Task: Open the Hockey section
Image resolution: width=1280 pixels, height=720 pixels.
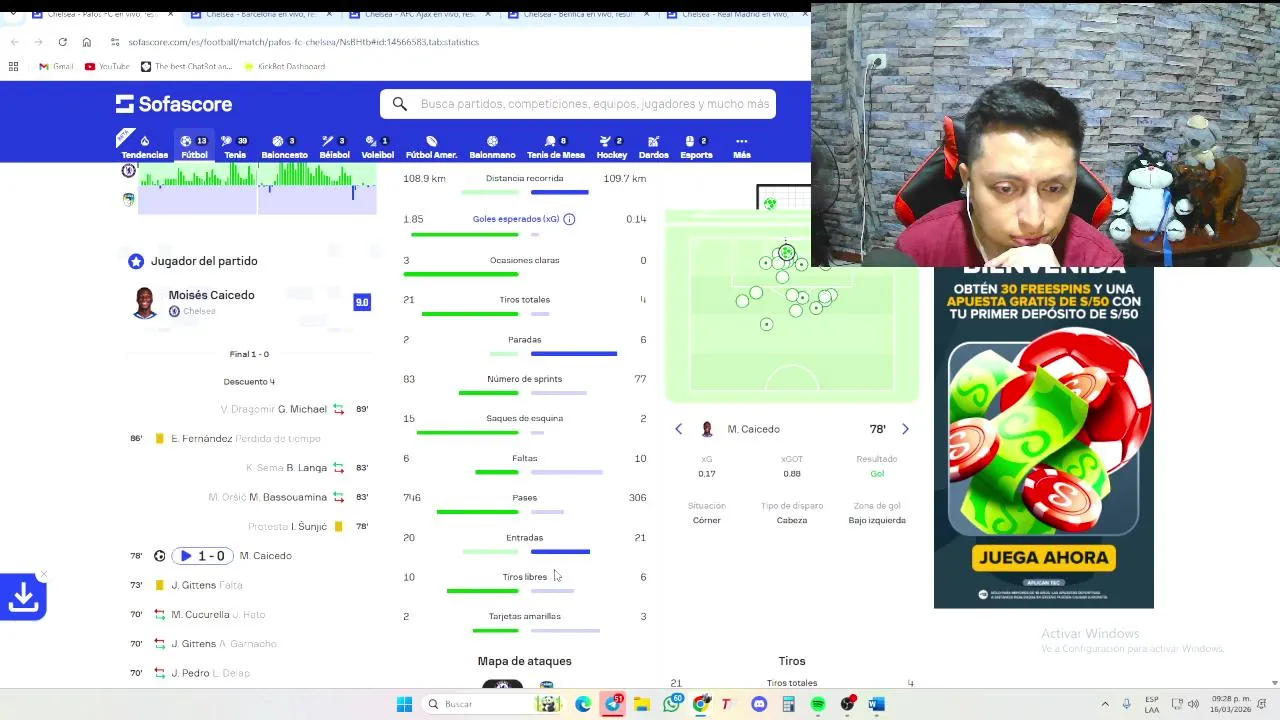Action: [x=611, y=147]
